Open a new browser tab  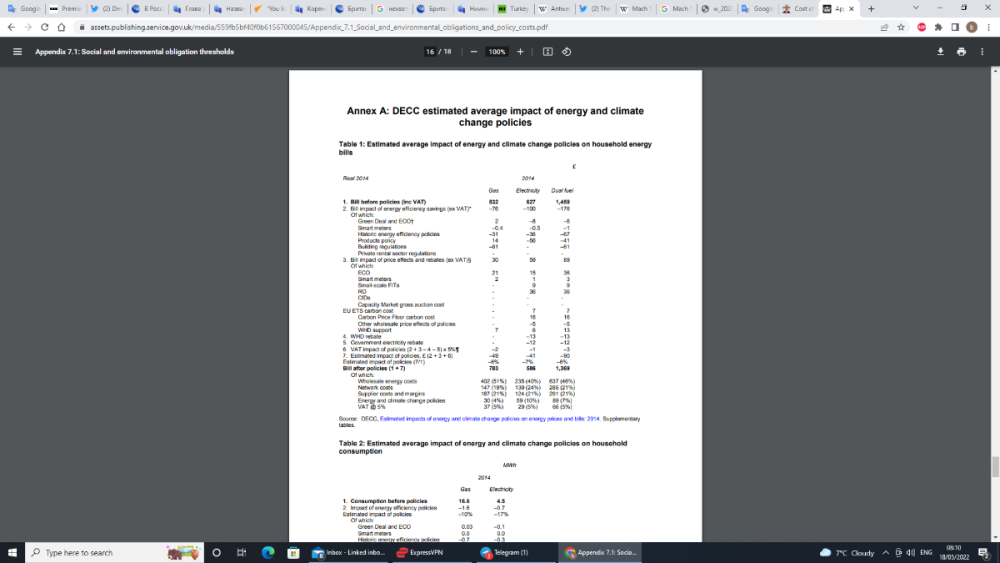tap(871, 8)
